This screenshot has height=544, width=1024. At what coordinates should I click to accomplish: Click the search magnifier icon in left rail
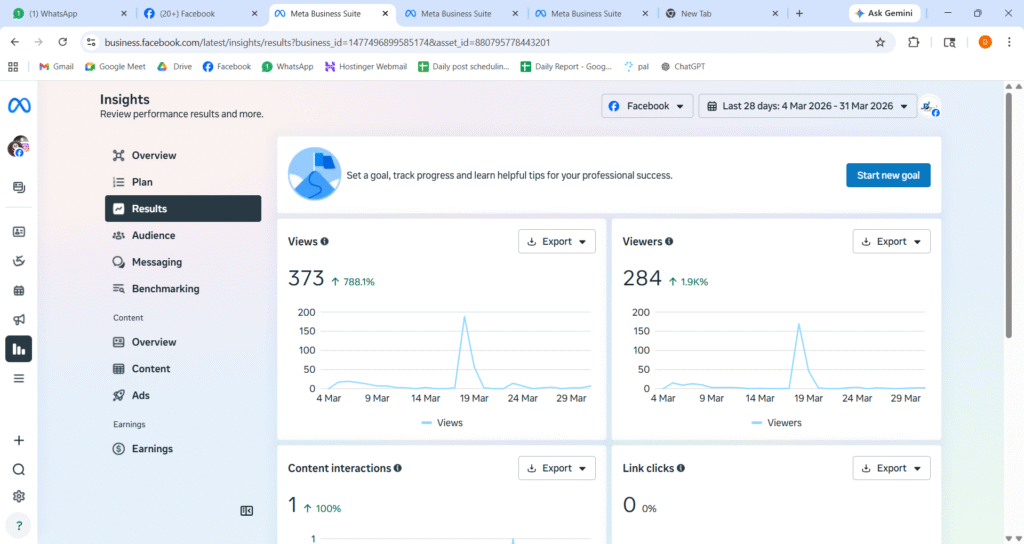pyautogui.click(x=18, y=469)
